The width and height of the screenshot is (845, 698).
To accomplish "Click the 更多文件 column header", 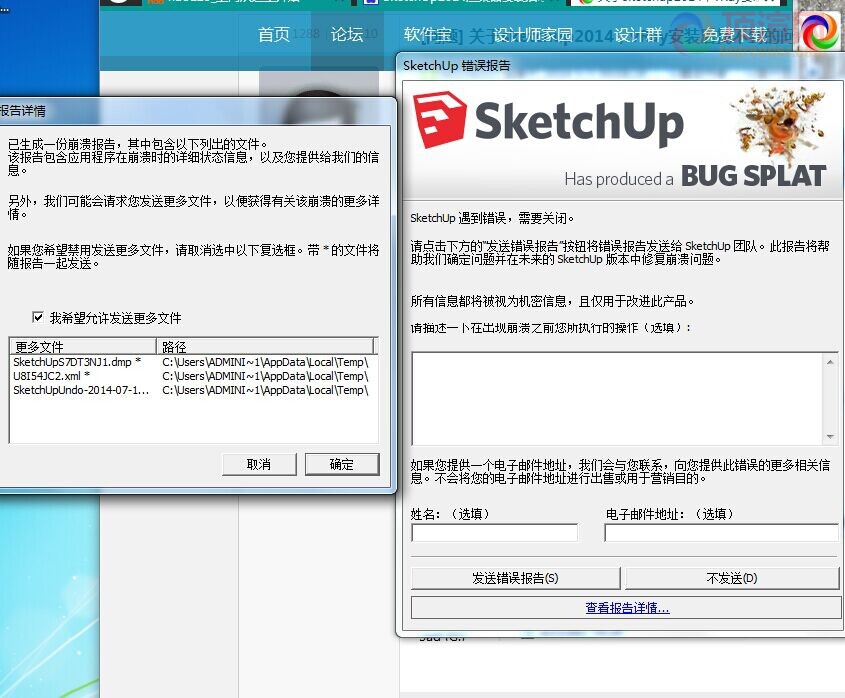I will tap(83, 346).
